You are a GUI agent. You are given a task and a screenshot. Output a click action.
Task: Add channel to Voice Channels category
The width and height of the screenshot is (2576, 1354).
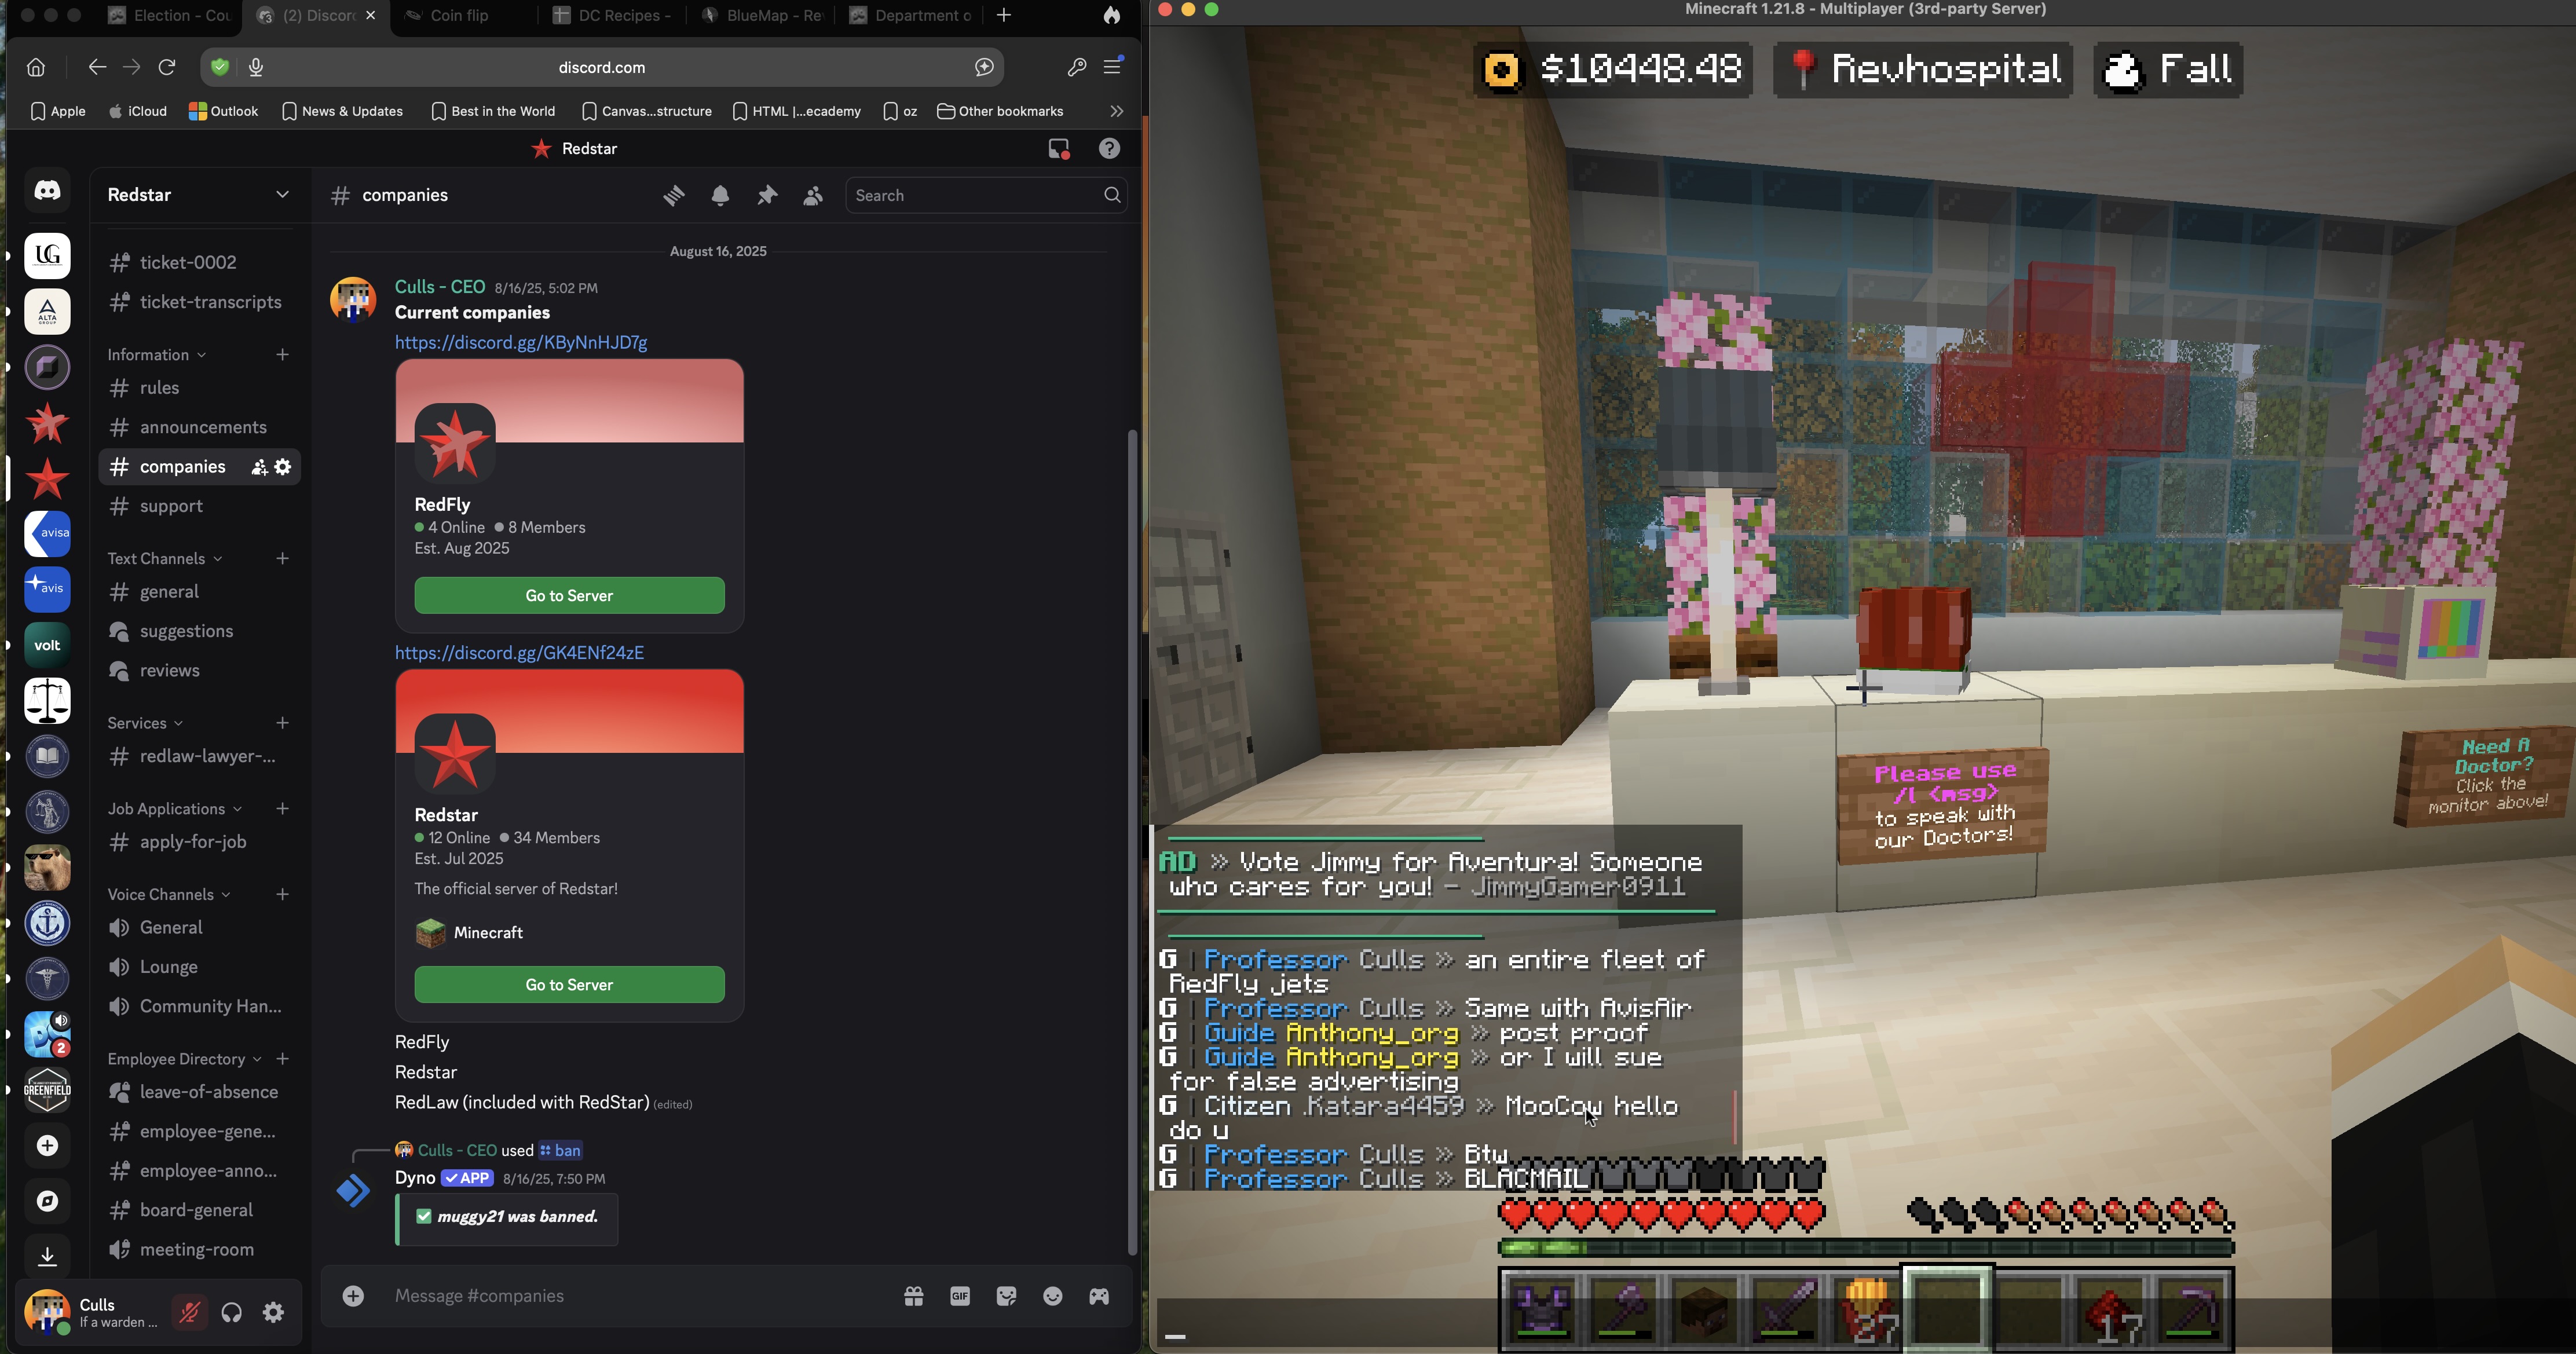pos(282,895)
